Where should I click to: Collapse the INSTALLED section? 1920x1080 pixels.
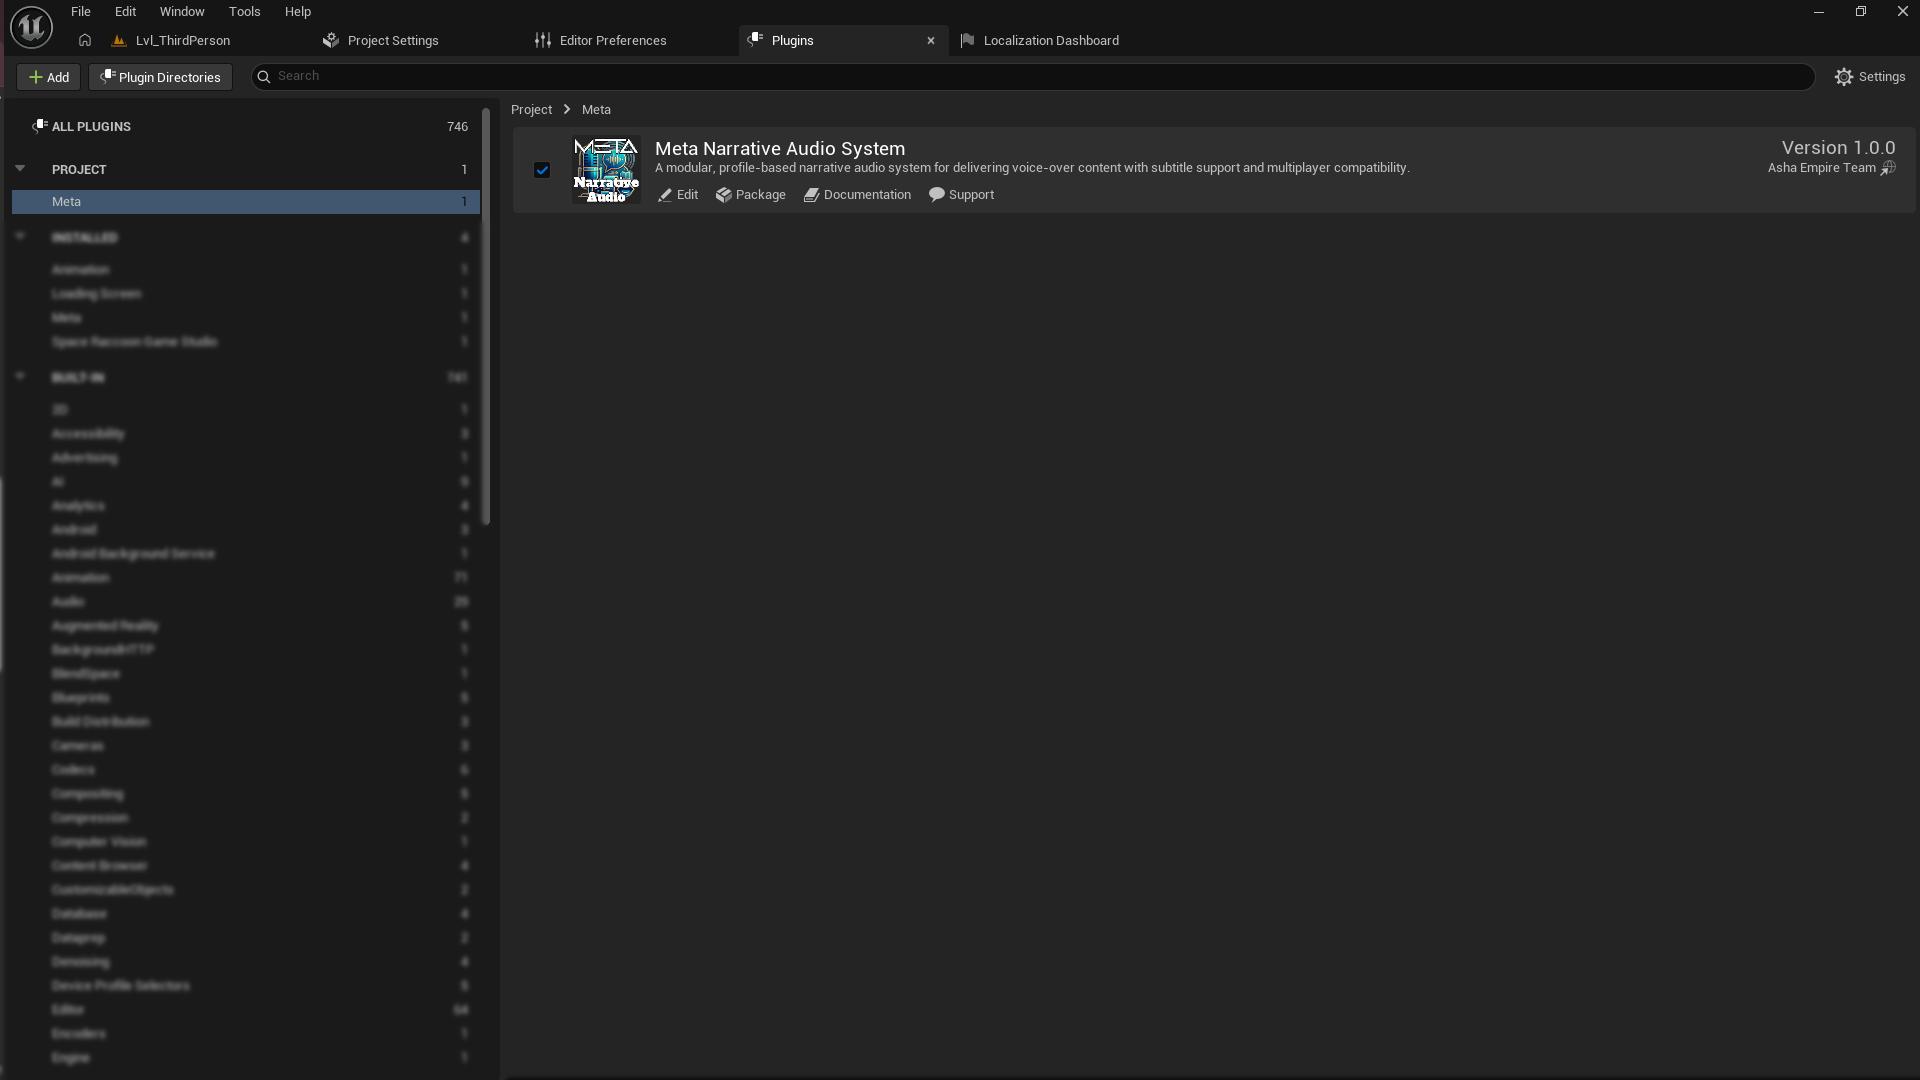click(20, 237)
